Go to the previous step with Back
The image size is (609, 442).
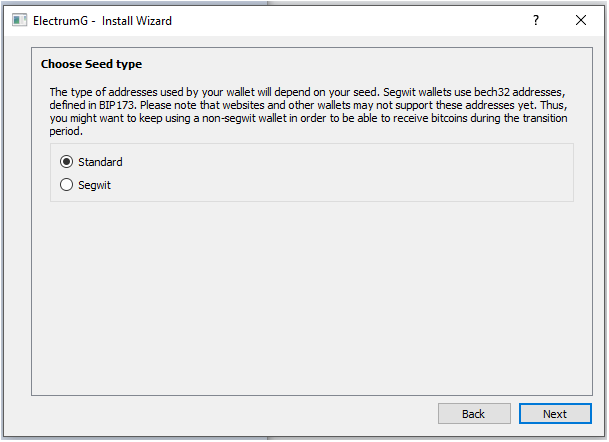click(x=473, y=414)
